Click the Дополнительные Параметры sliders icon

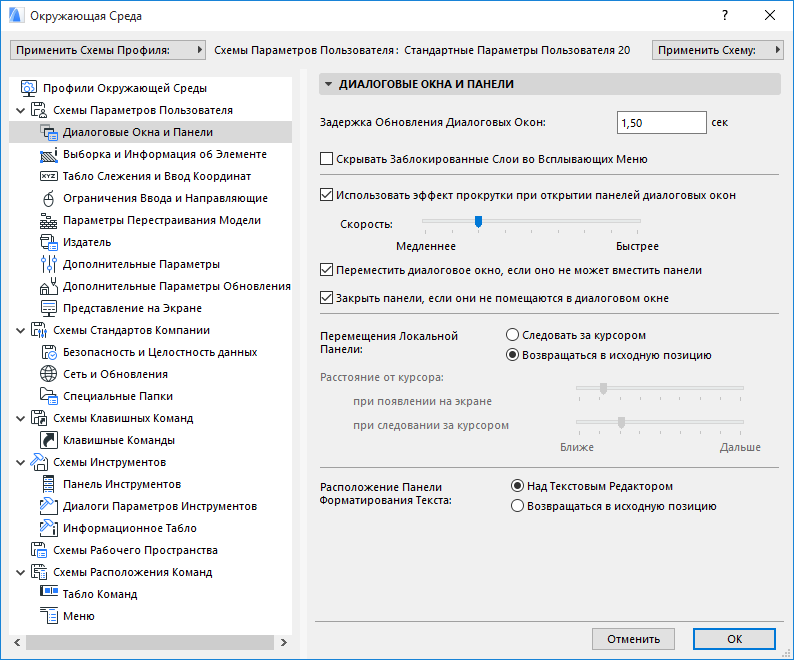[49, 264]
